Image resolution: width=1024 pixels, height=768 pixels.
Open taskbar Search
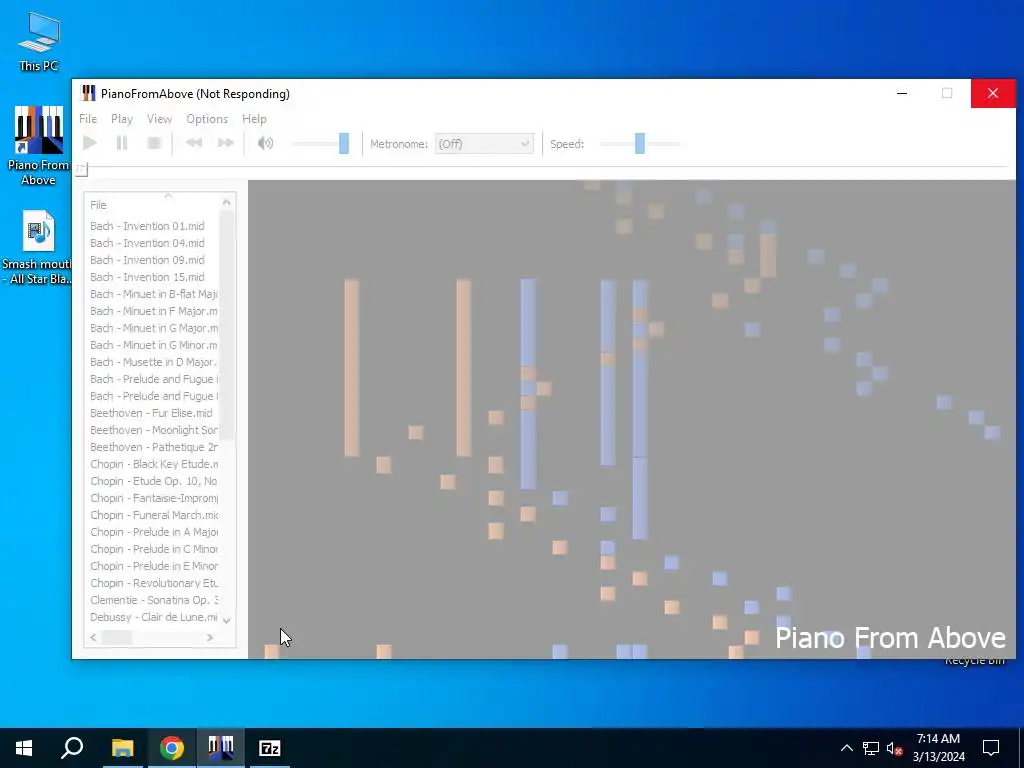(x=72, y=748)
